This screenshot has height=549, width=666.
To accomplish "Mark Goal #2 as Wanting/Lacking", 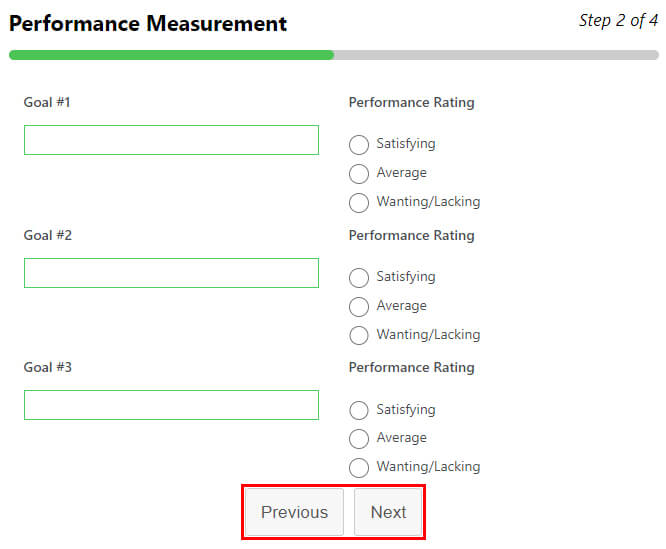I will point(359,336).
